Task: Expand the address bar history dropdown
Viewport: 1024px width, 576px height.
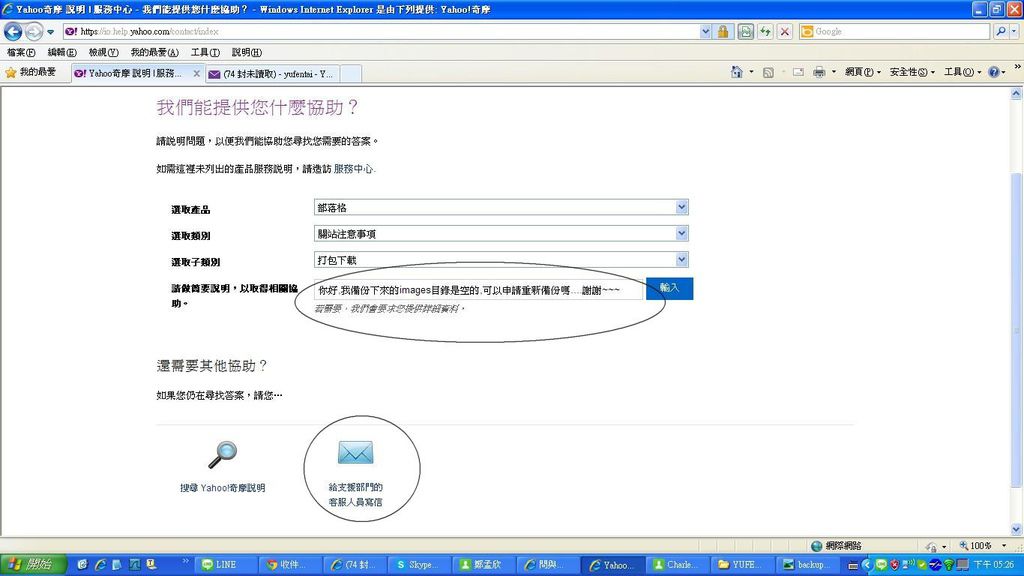Action: (705, 31)
